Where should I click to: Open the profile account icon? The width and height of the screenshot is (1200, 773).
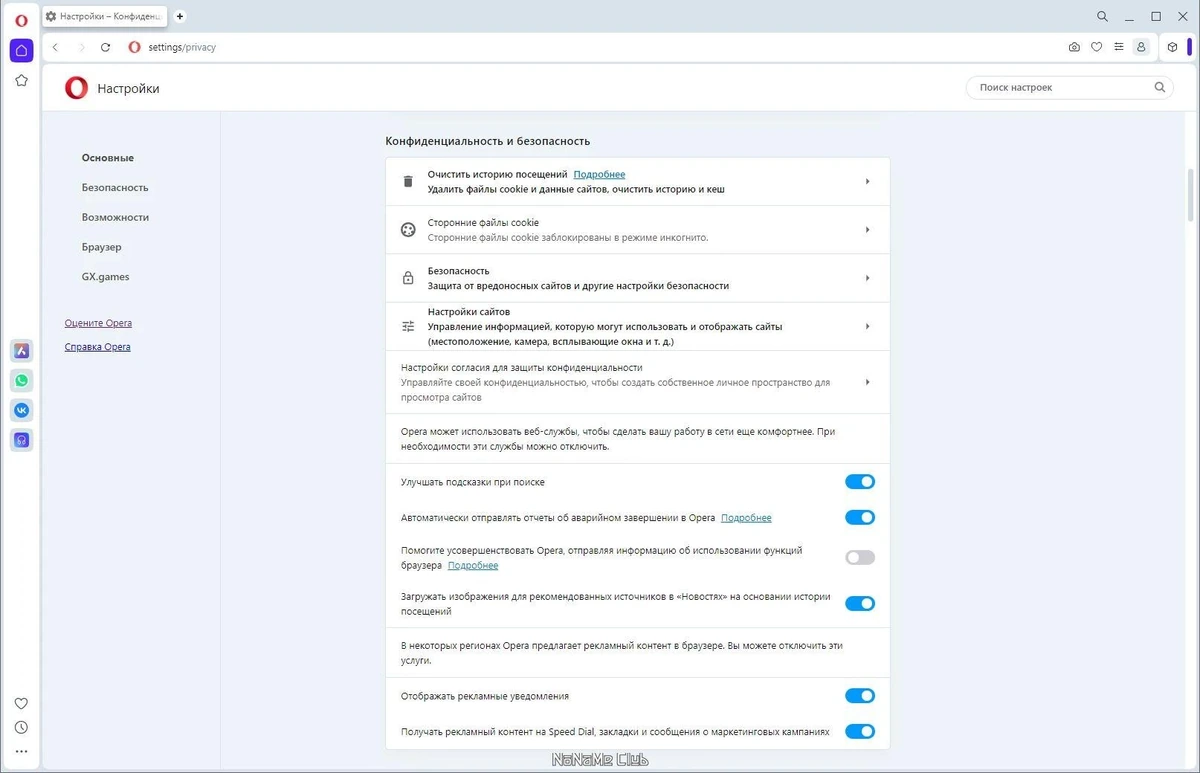point(1140,47)
